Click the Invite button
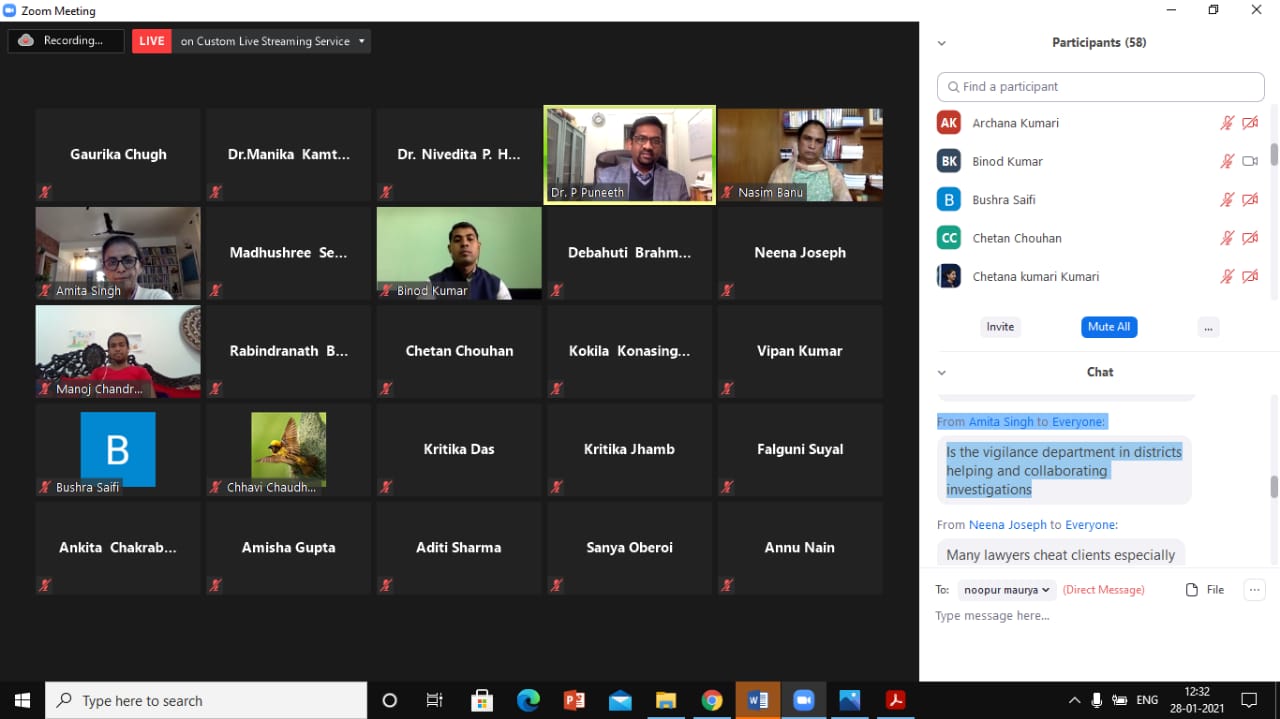Viewport: 1280px width, 719px height. [x=1000, y=327]
